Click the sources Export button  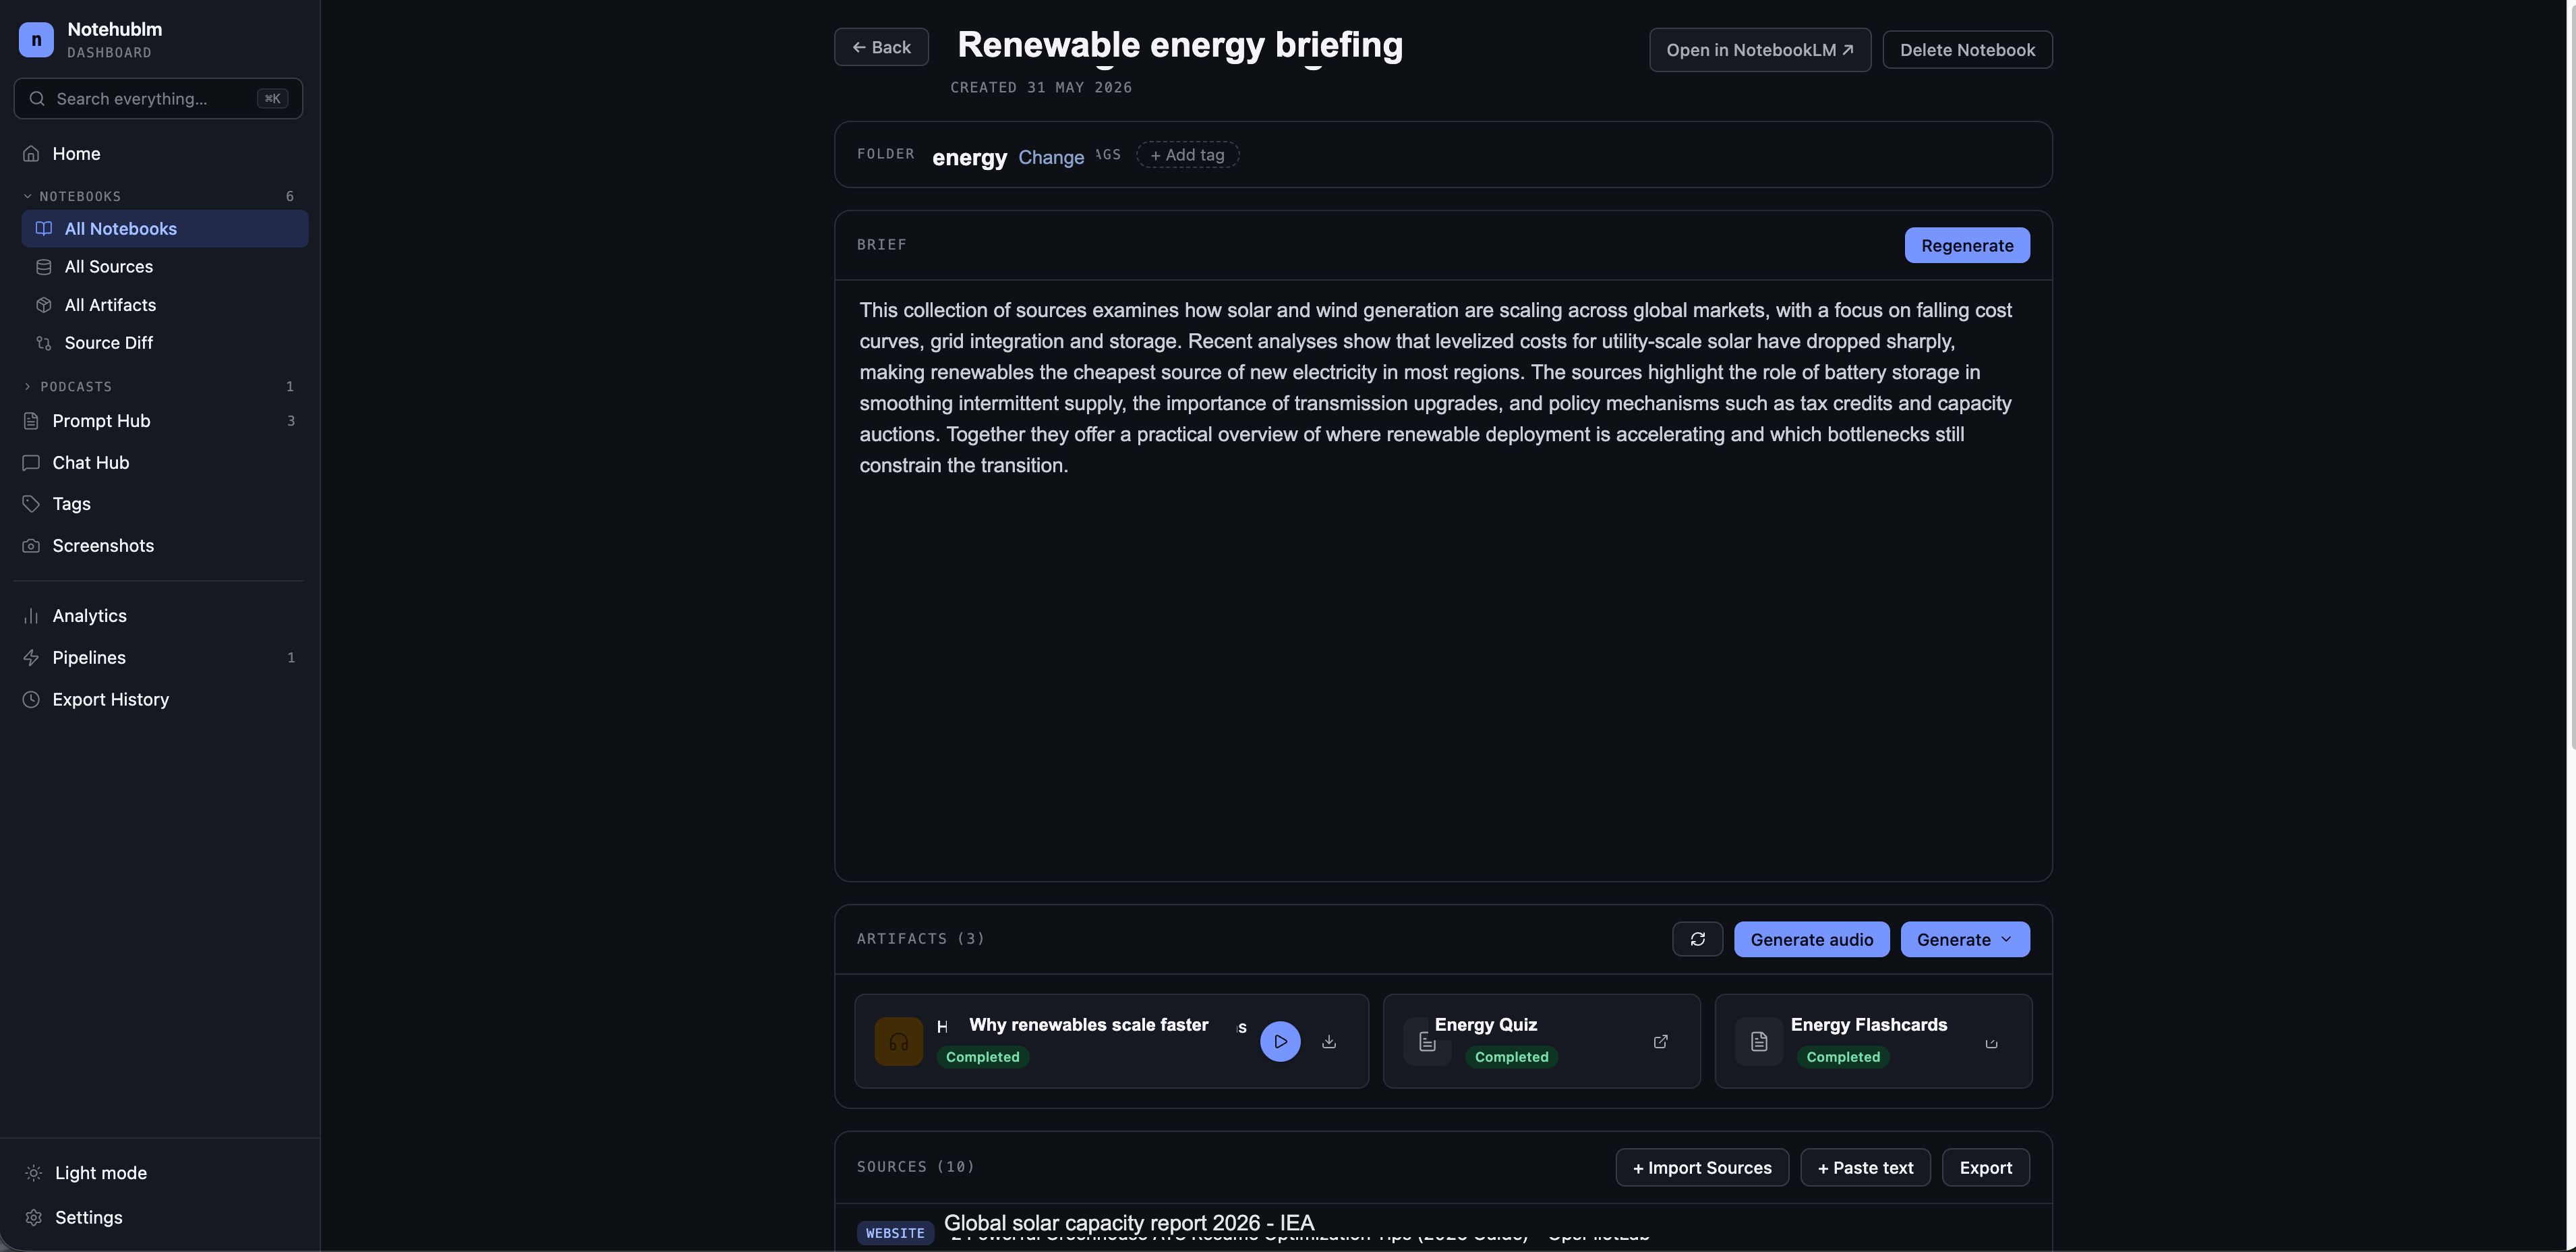tap(1985, 1167)
